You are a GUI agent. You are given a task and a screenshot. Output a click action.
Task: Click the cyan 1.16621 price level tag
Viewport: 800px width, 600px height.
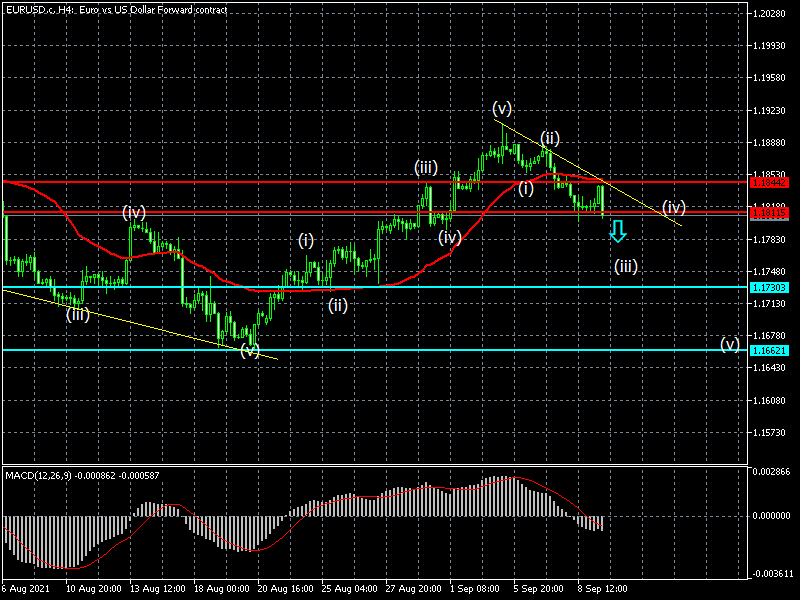coord(772,351)
